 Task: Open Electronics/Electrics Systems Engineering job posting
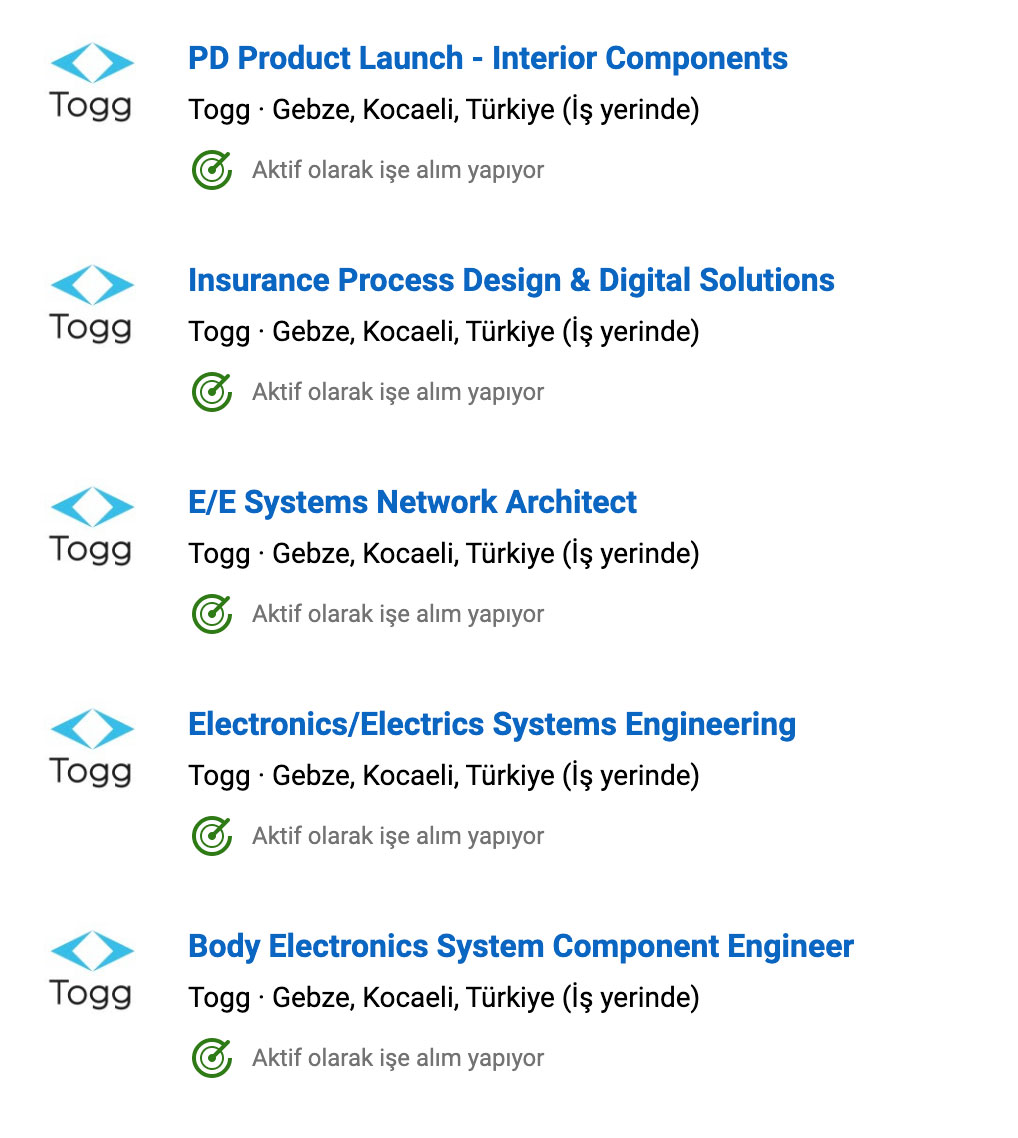click(492, 724)
